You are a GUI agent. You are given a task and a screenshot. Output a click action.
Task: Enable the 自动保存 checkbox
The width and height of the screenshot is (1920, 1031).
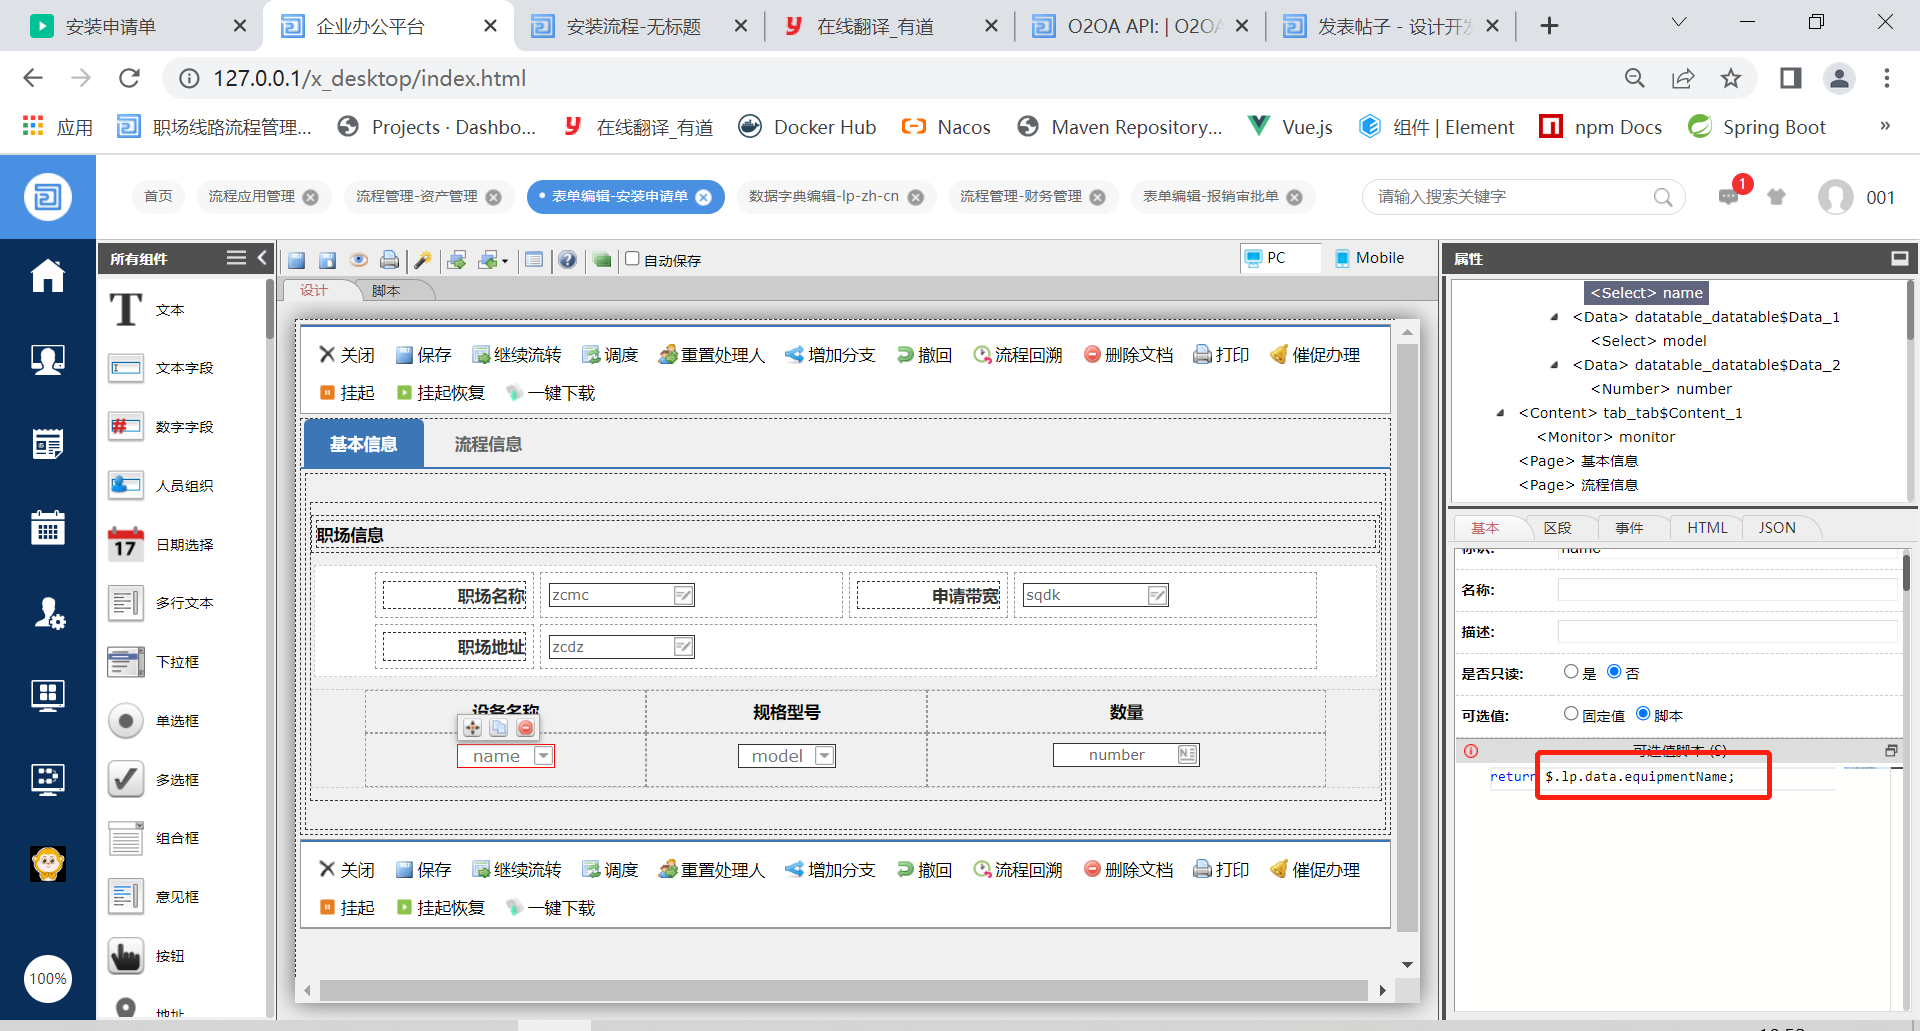coord(632,259)
